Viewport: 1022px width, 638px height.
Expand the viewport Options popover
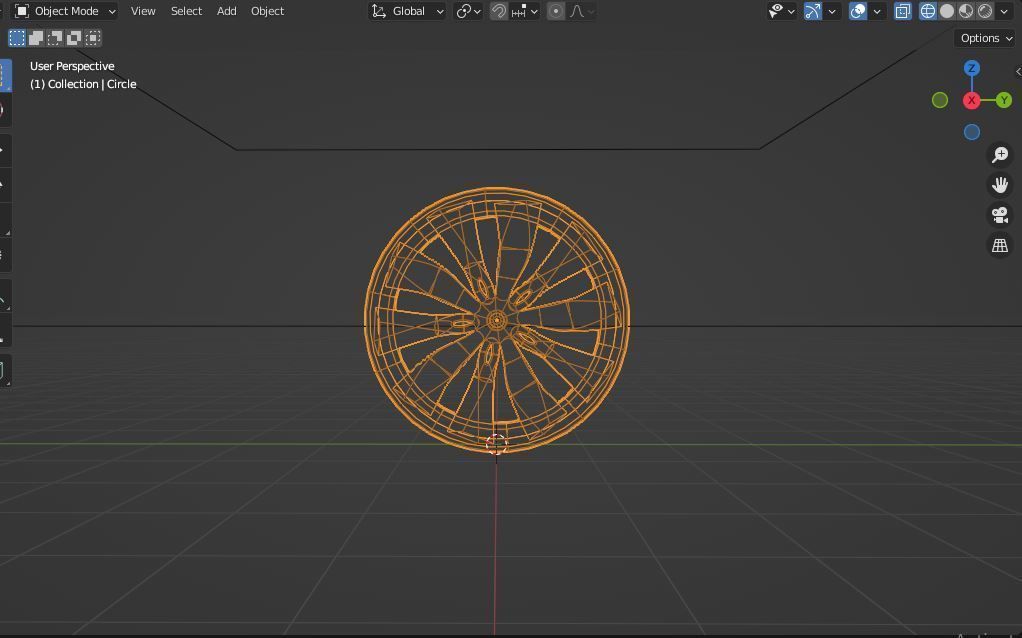click(984, 37)
